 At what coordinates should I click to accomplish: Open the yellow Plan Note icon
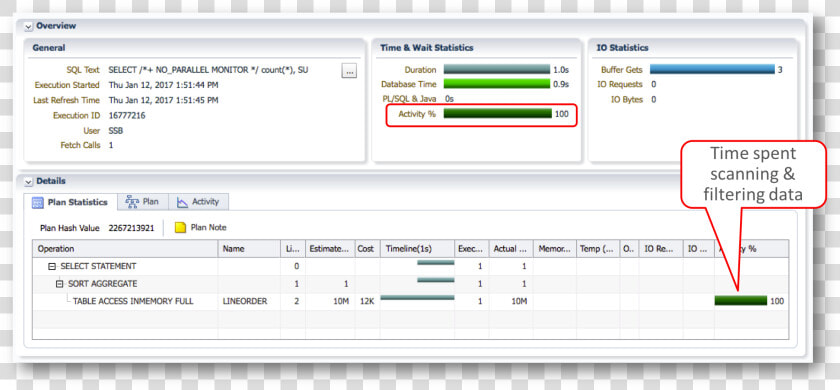tap(181, 228)
